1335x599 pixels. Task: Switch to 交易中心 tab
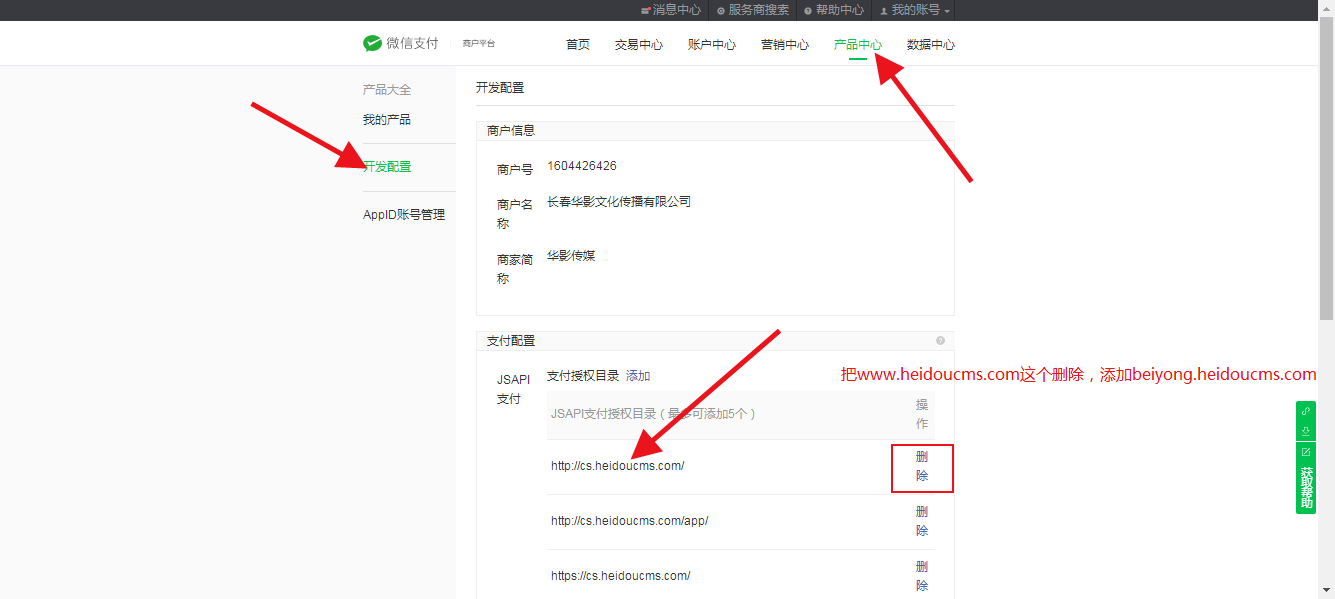(639, 45)
